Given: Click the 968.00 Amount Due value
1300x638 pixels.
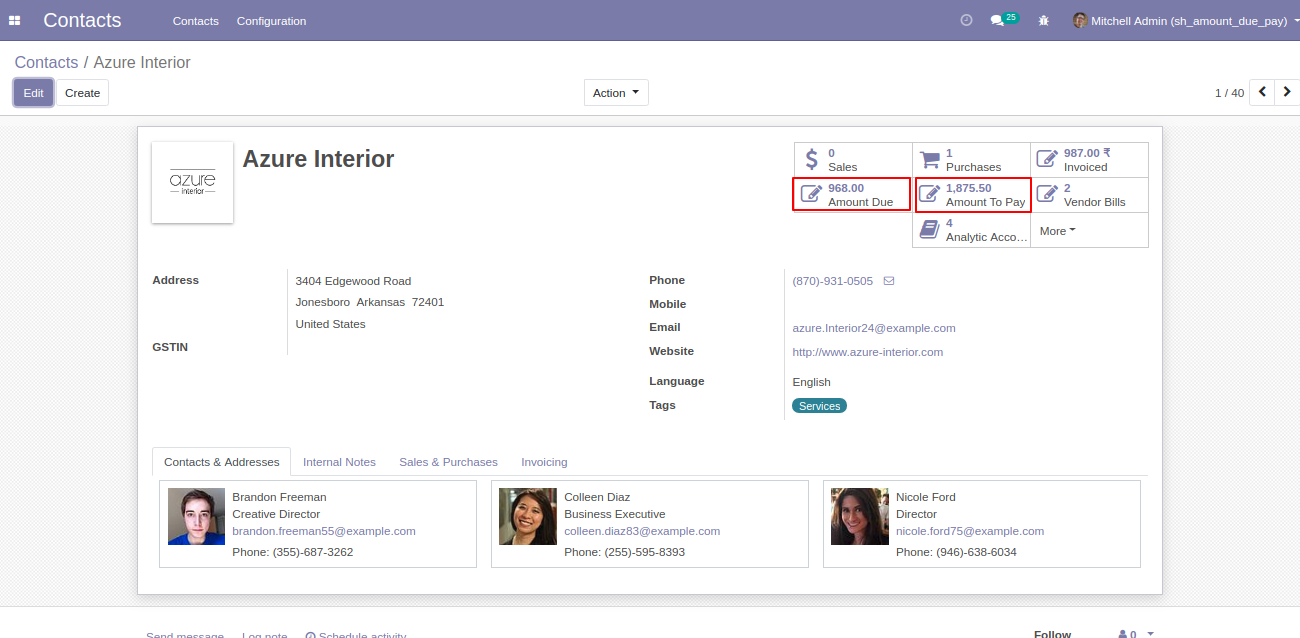Looking at the screenshot, I should pos(846,188).
